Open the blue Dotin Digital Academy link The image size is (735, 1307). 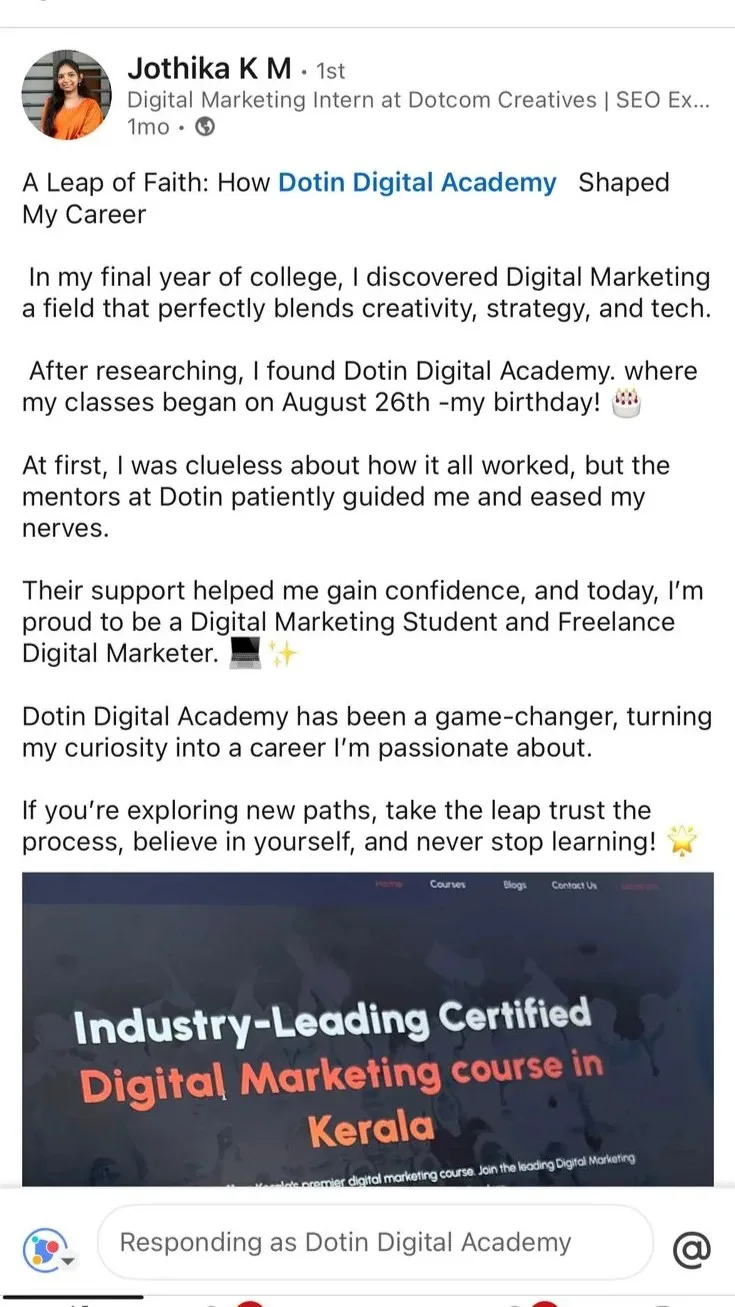click(417, 183)
